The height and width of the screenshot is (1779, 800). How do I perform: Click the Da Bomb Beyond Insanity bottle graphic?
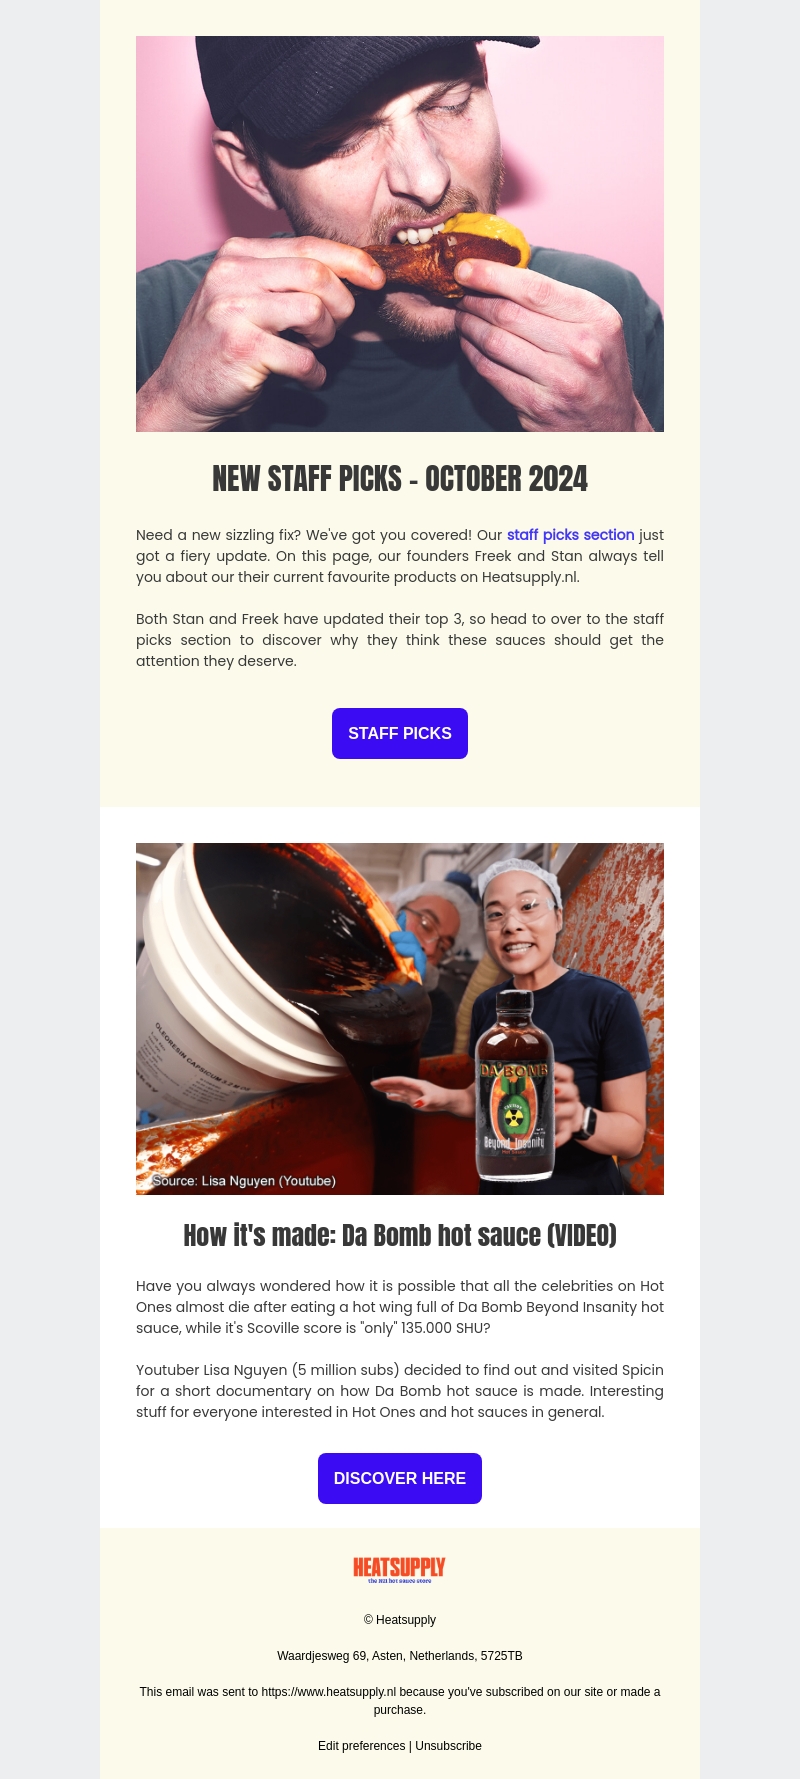point(514,1085)
